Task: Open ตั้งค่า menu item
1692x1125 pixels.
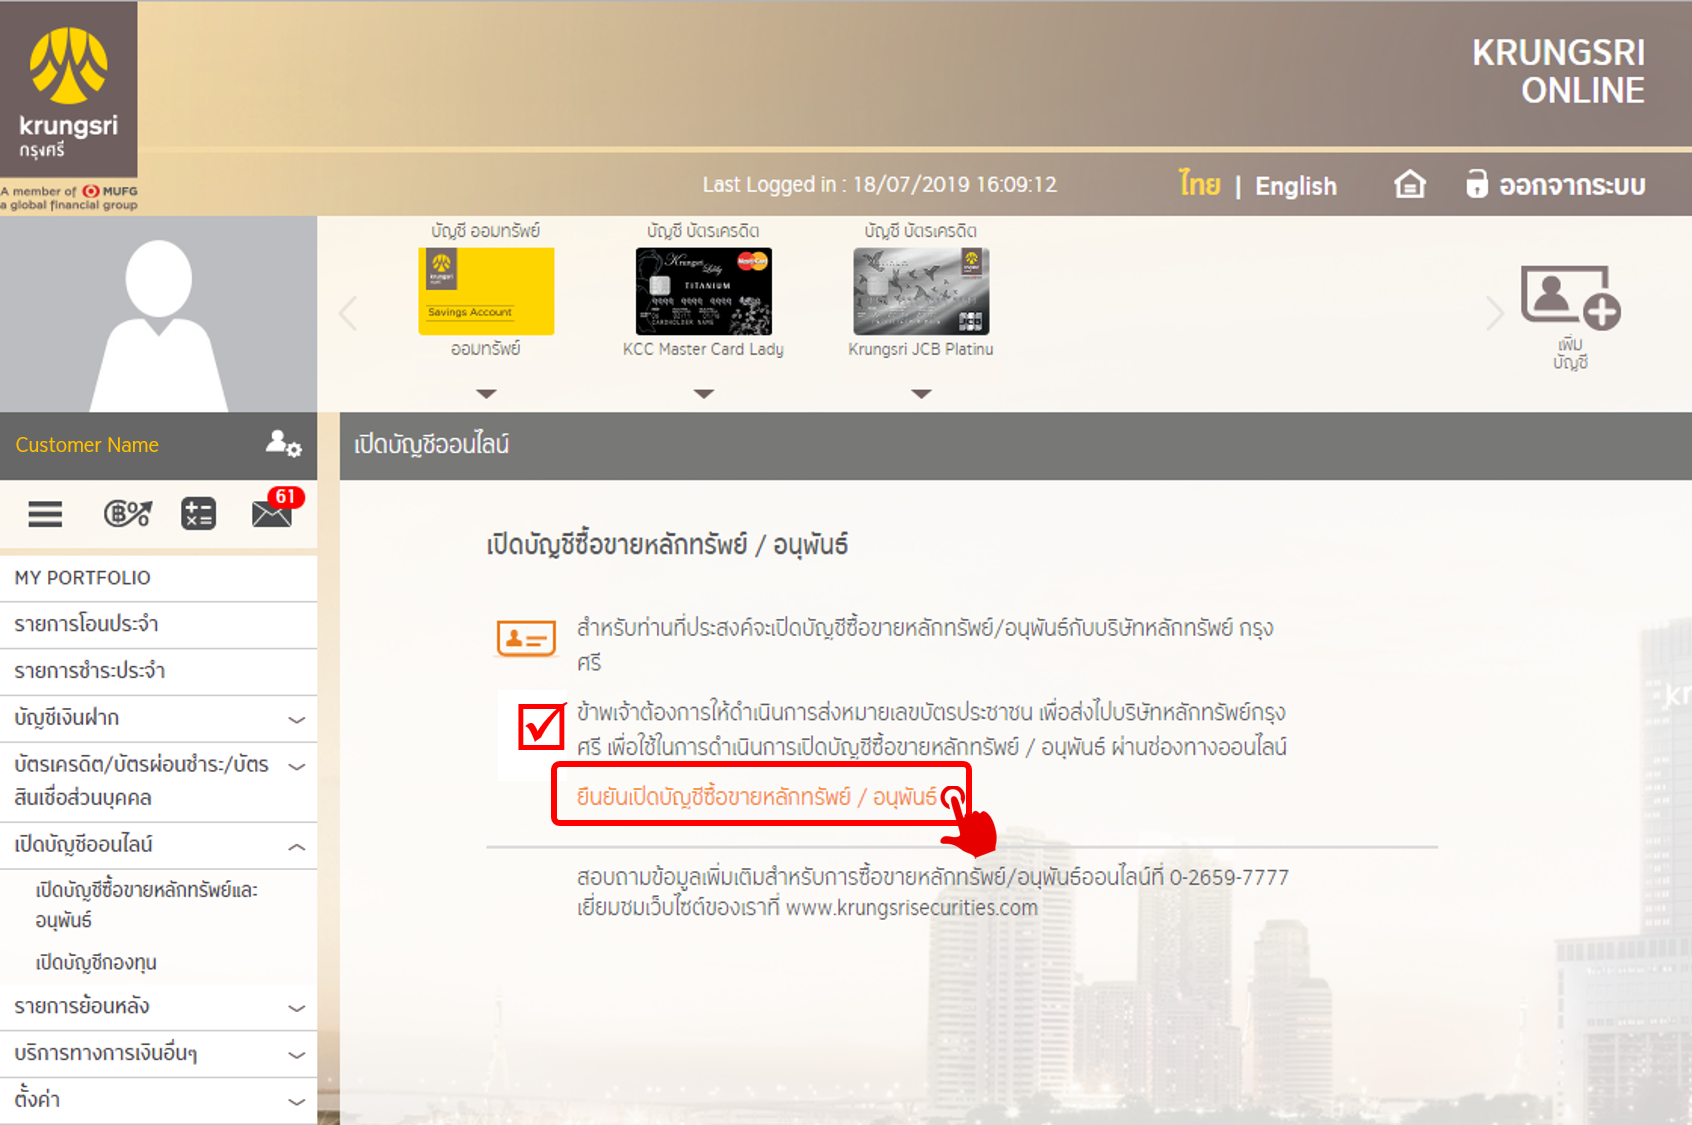Action: (158, 1101)
